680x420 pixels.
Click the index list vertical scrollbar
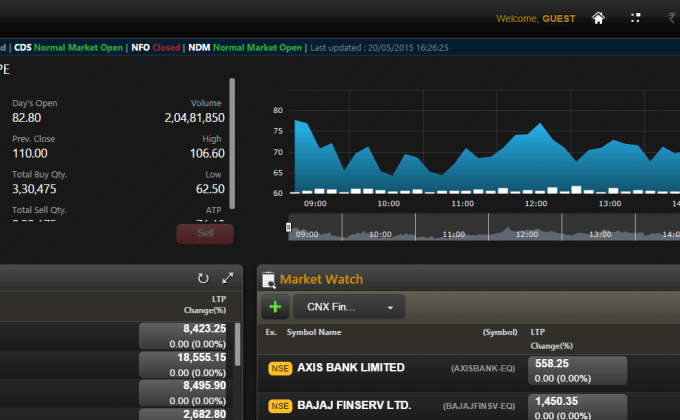click(237, 345)
